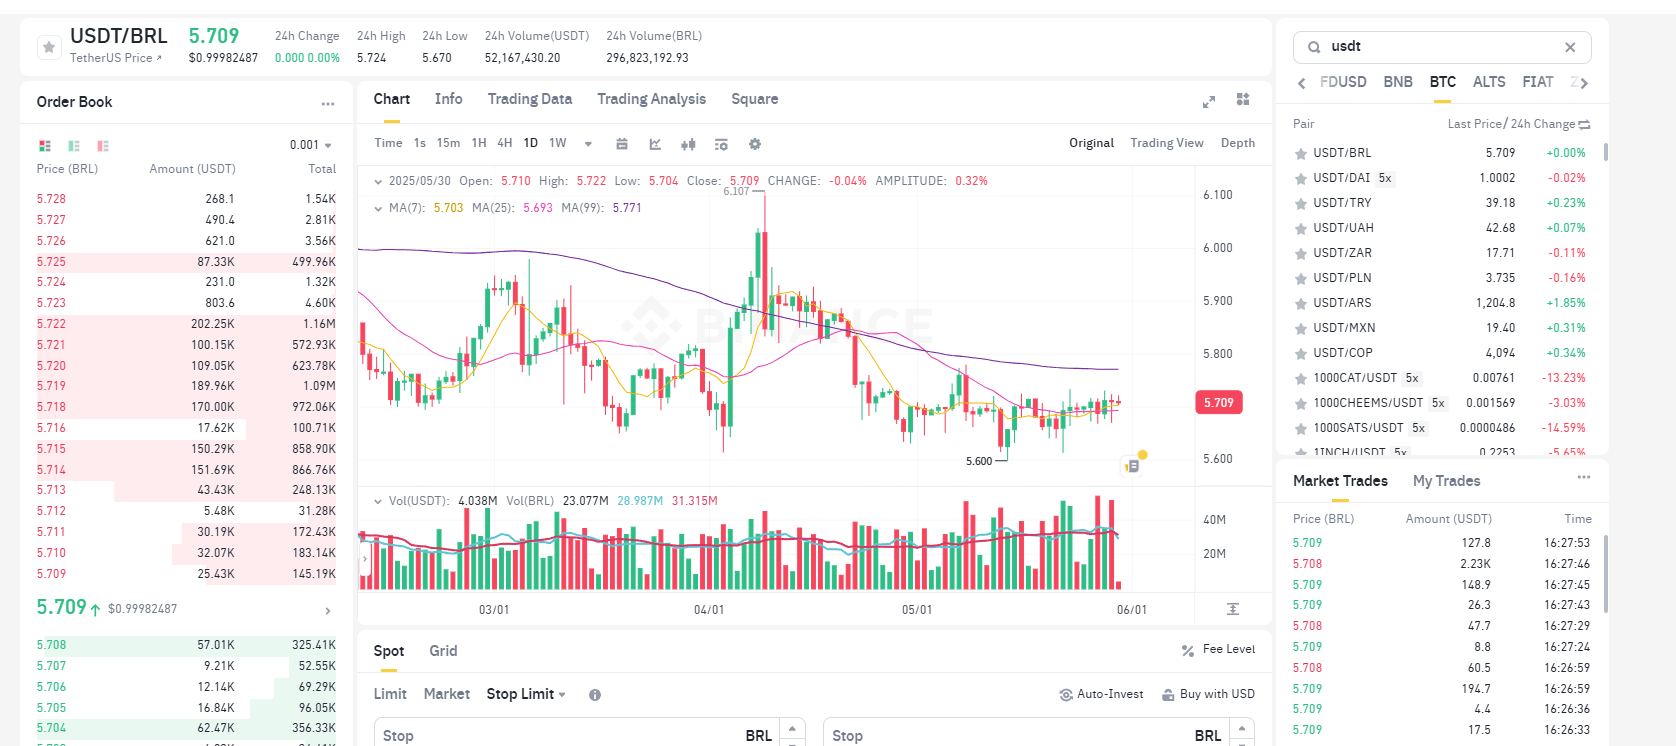Open Market Trades more options
Viewport: 1676px width, 746px height.
click(x=1584, y=477)
